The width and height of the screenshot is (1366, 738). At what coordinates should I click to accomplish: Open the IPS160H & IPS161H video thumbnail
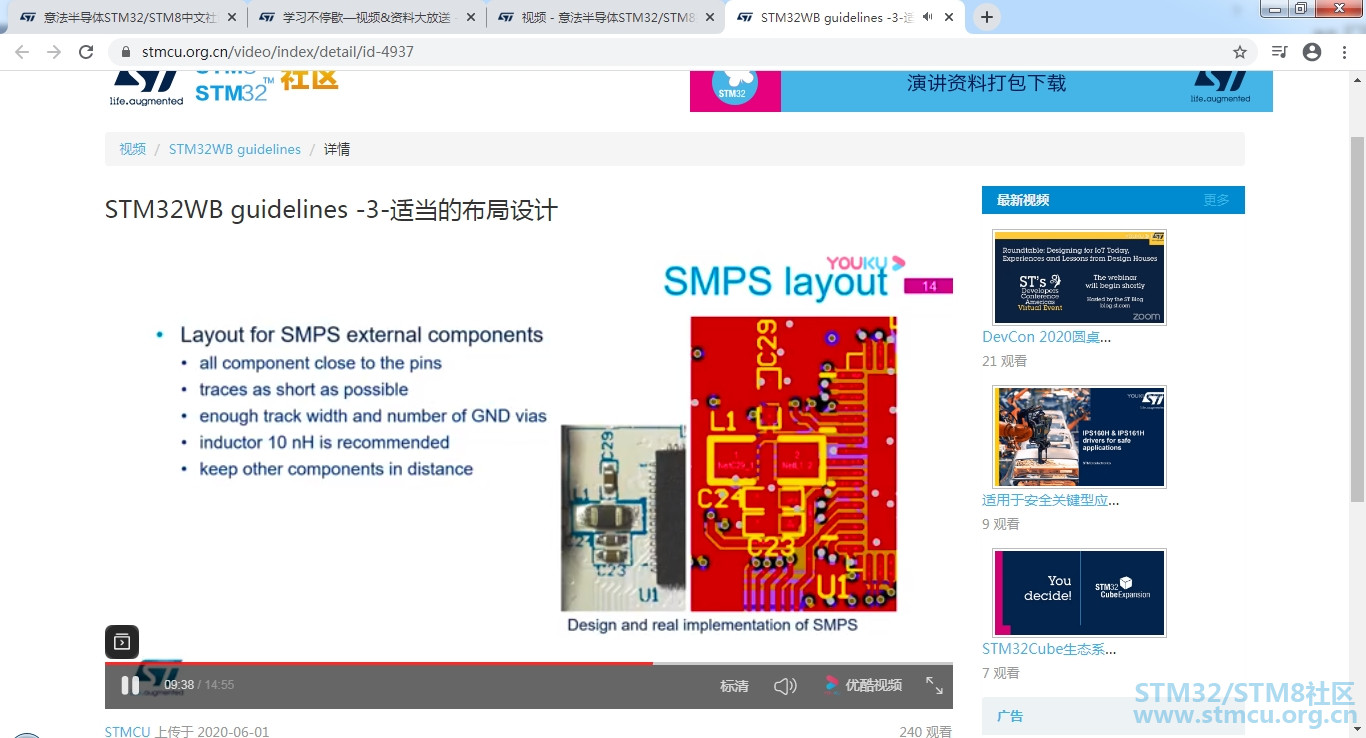pyautogui.click(x=1079, y=437)
